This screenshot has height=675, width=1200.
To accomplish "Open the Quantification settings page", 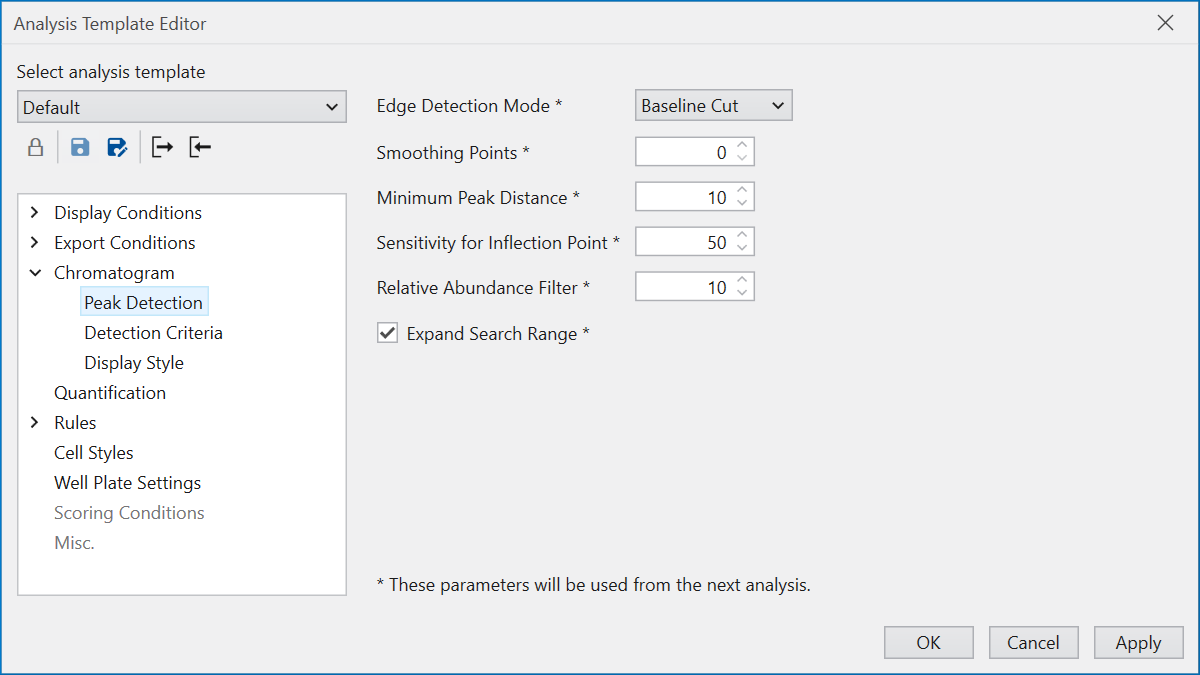I will pos(110,393).
